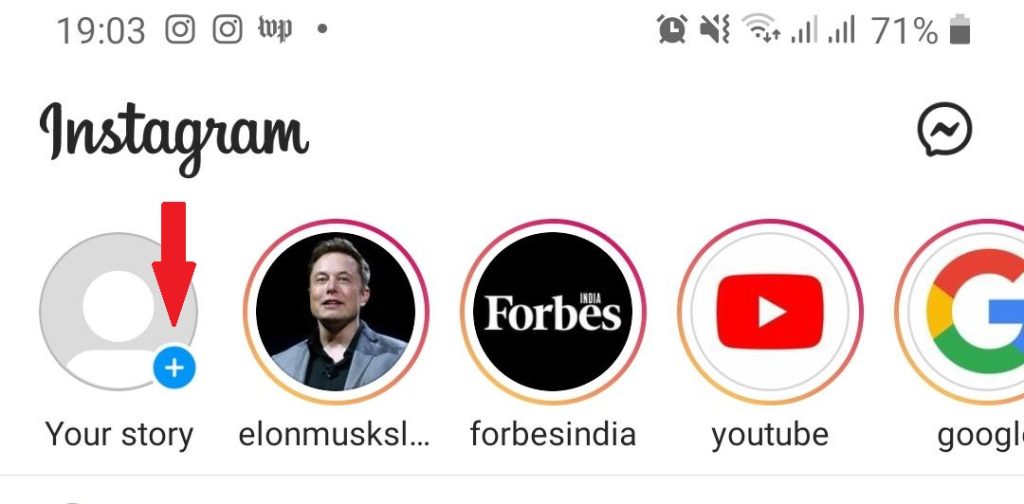The height and width of the screenshot is (504, 1024).
Task: Tap the Wi-Fi signal status icon
Action: (x=761, y=29)
